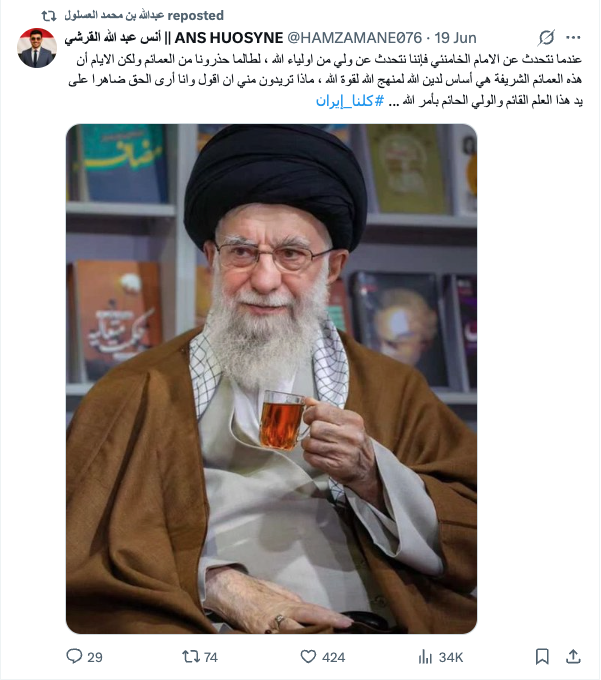Screen dimensions: 601x680
Task: Click the 29 replies count
Action: pyautogui.click(x=95, y=657)
